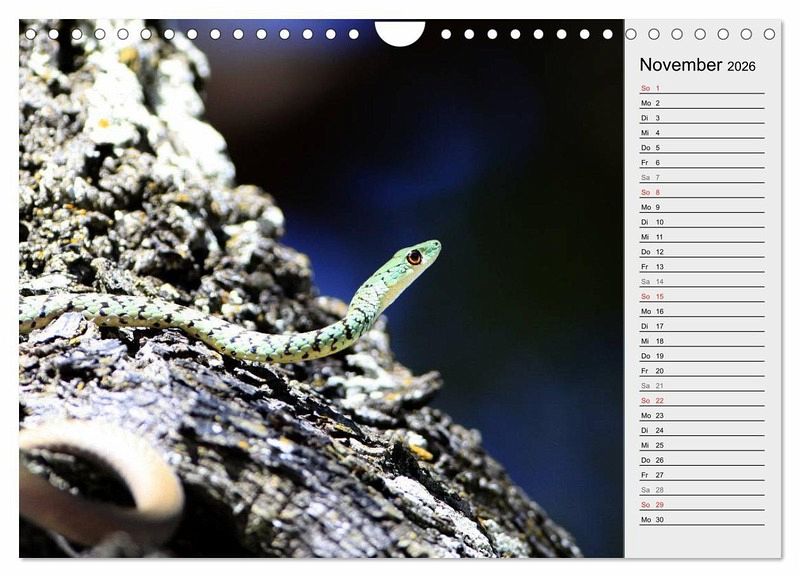Select the Di 3 date row
This screenshot has height=577, width=800.
pyautogui.click(x=702, y=117)
